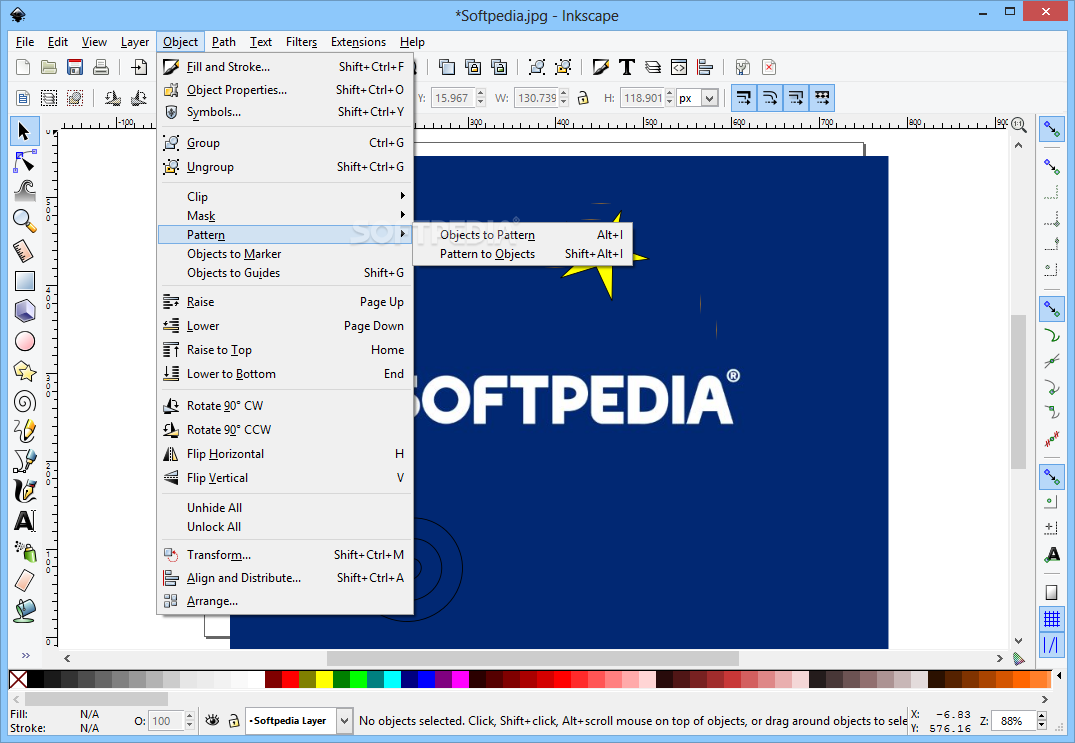
Task: Select the Calligraphy tool
Action: pos(25,491)
